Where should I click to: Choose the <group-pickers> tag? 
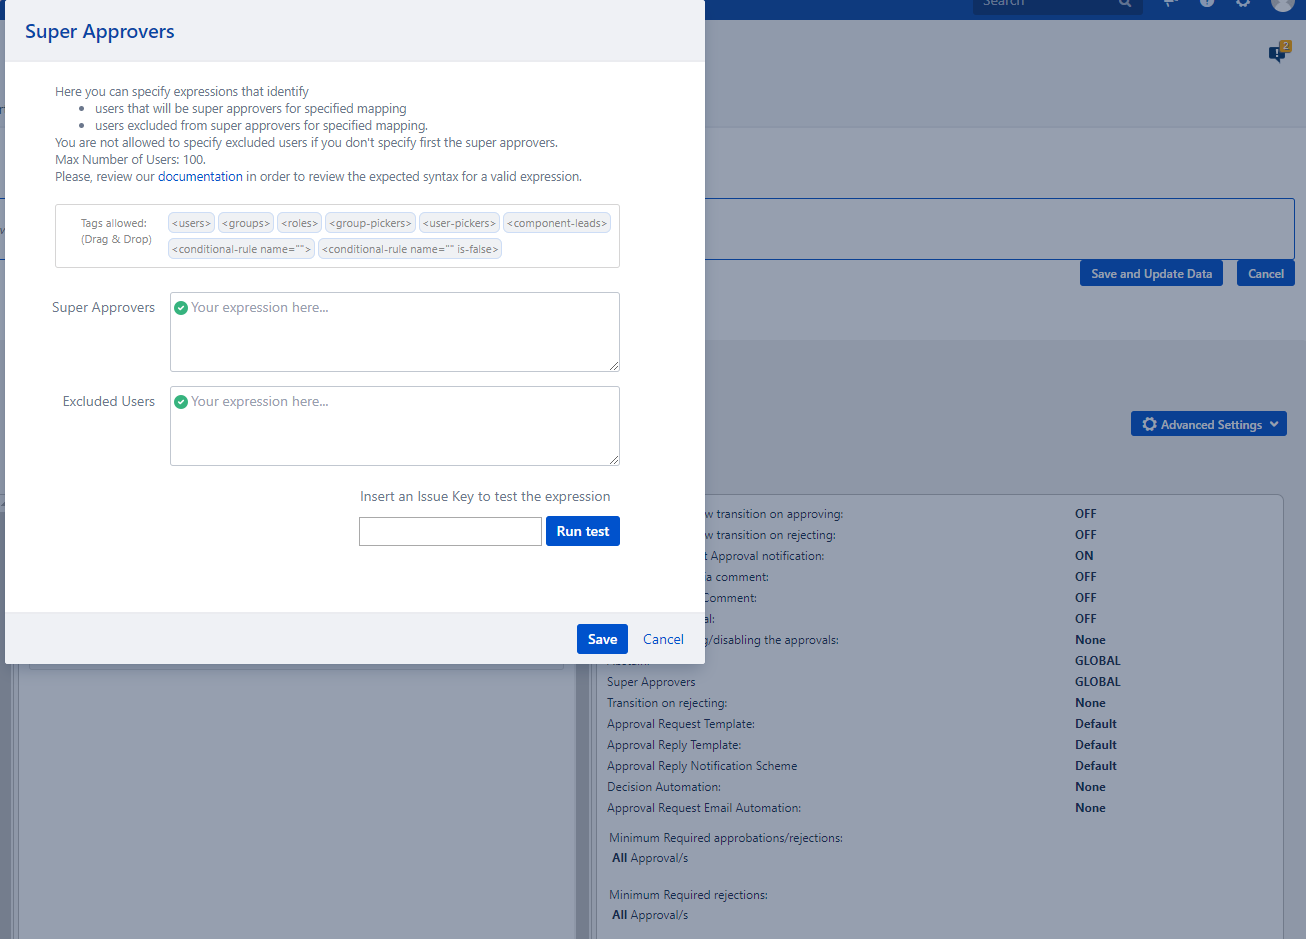tap(370, 223)
